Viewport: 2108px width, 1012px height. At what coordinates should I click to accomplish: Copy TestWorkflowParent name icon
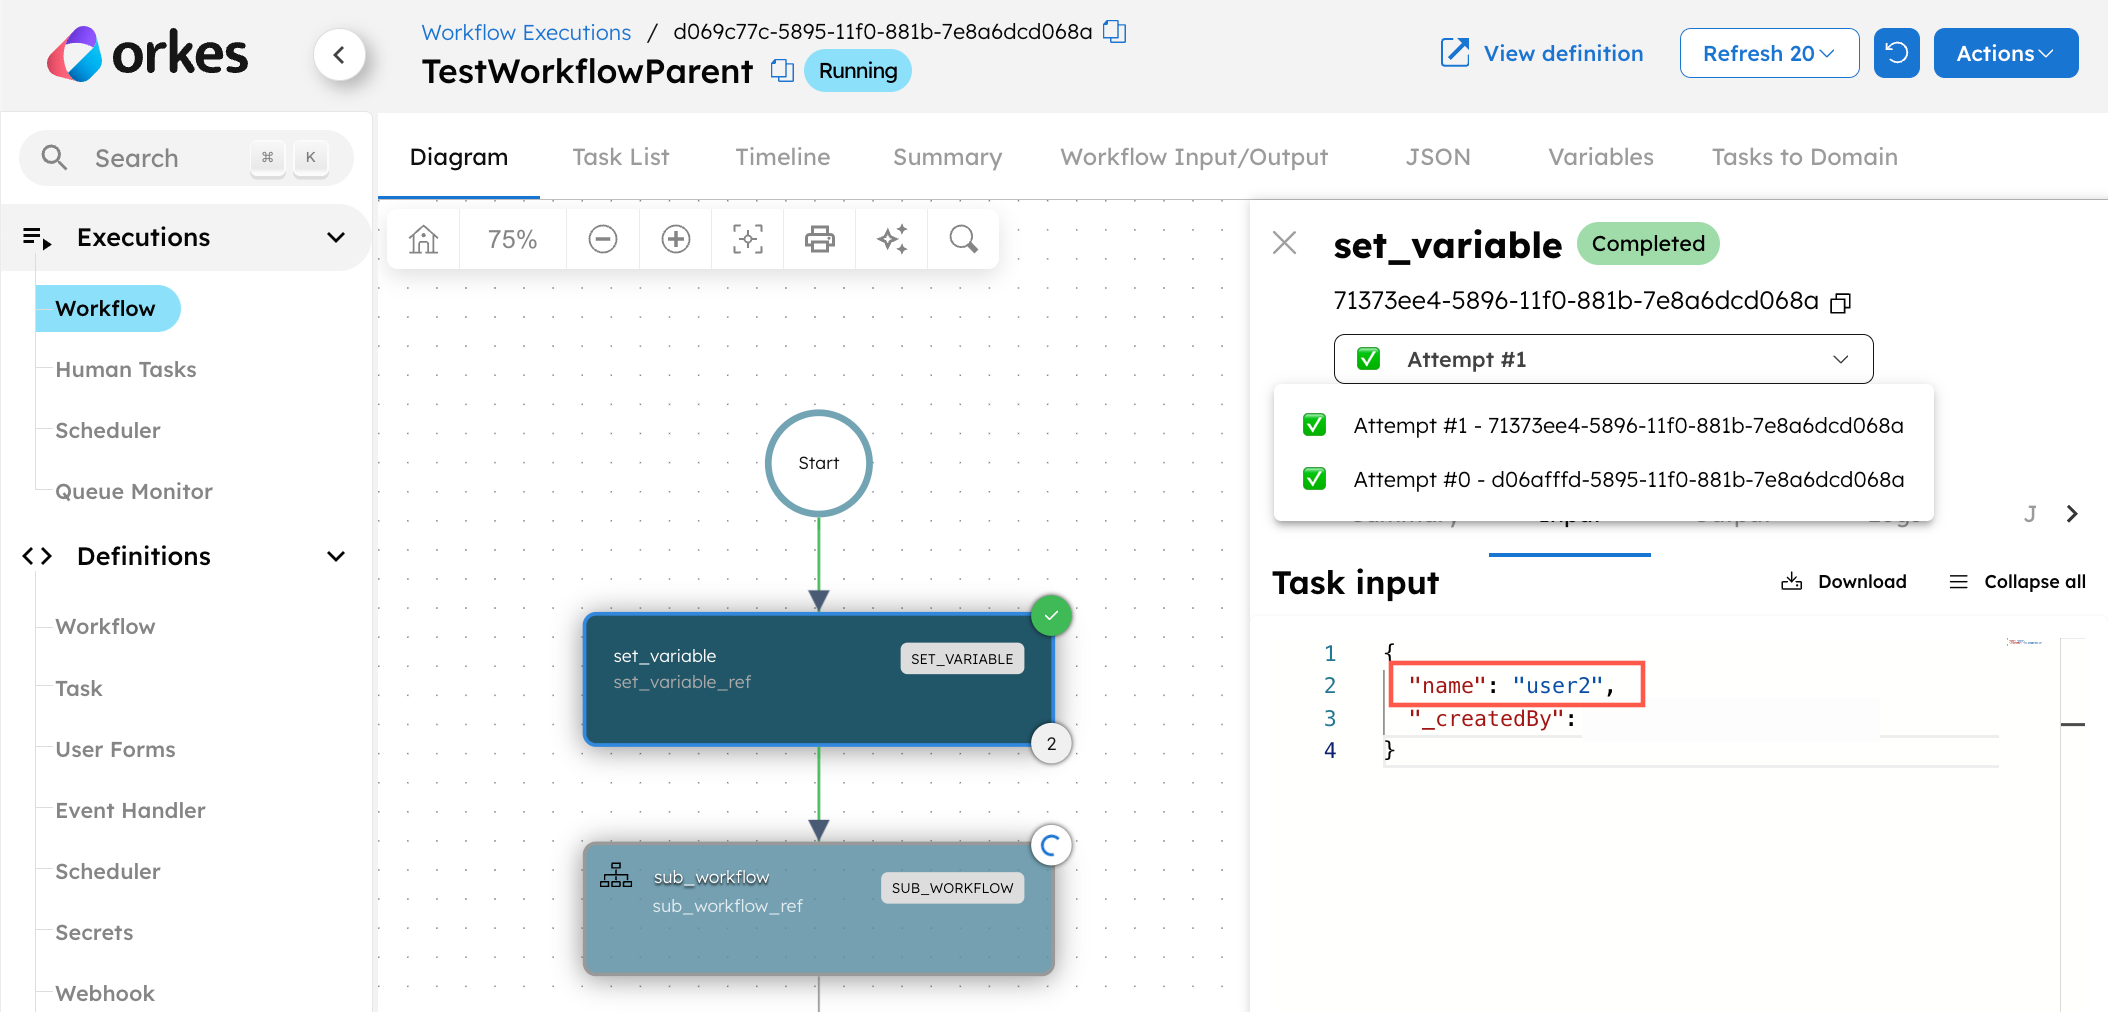click(x=782, y=71)
